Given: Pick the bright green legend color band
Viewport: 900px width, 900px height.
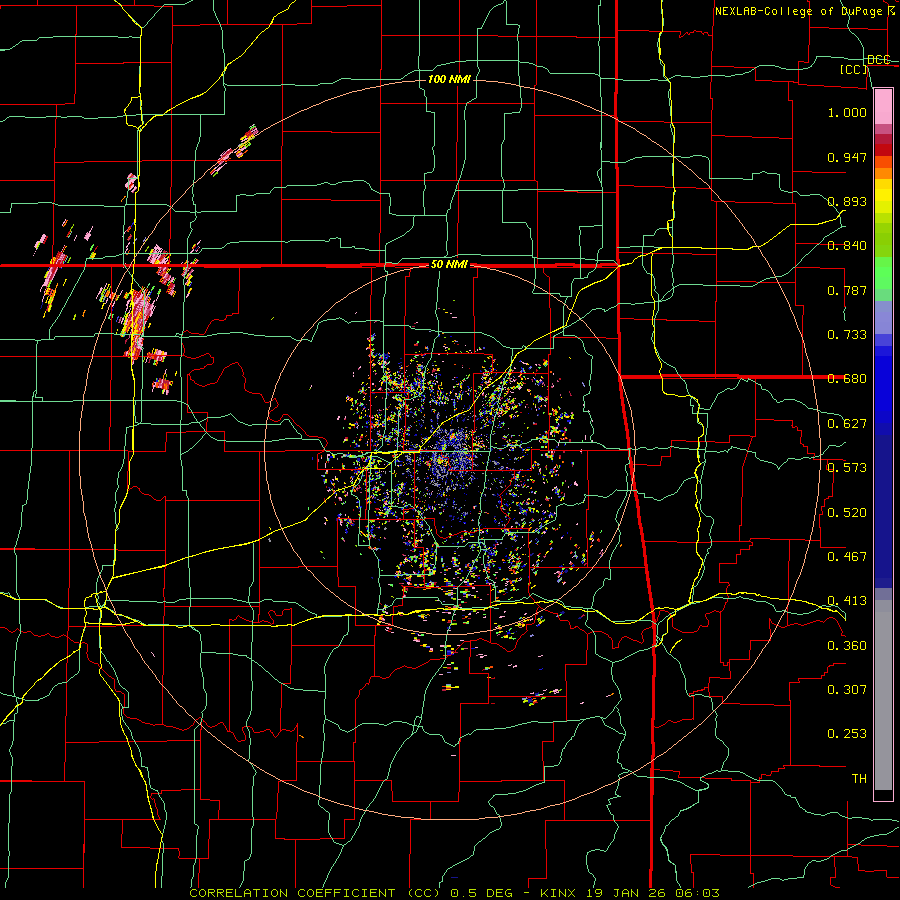Looking at the screenshot, I should click(x=883, y=272).
